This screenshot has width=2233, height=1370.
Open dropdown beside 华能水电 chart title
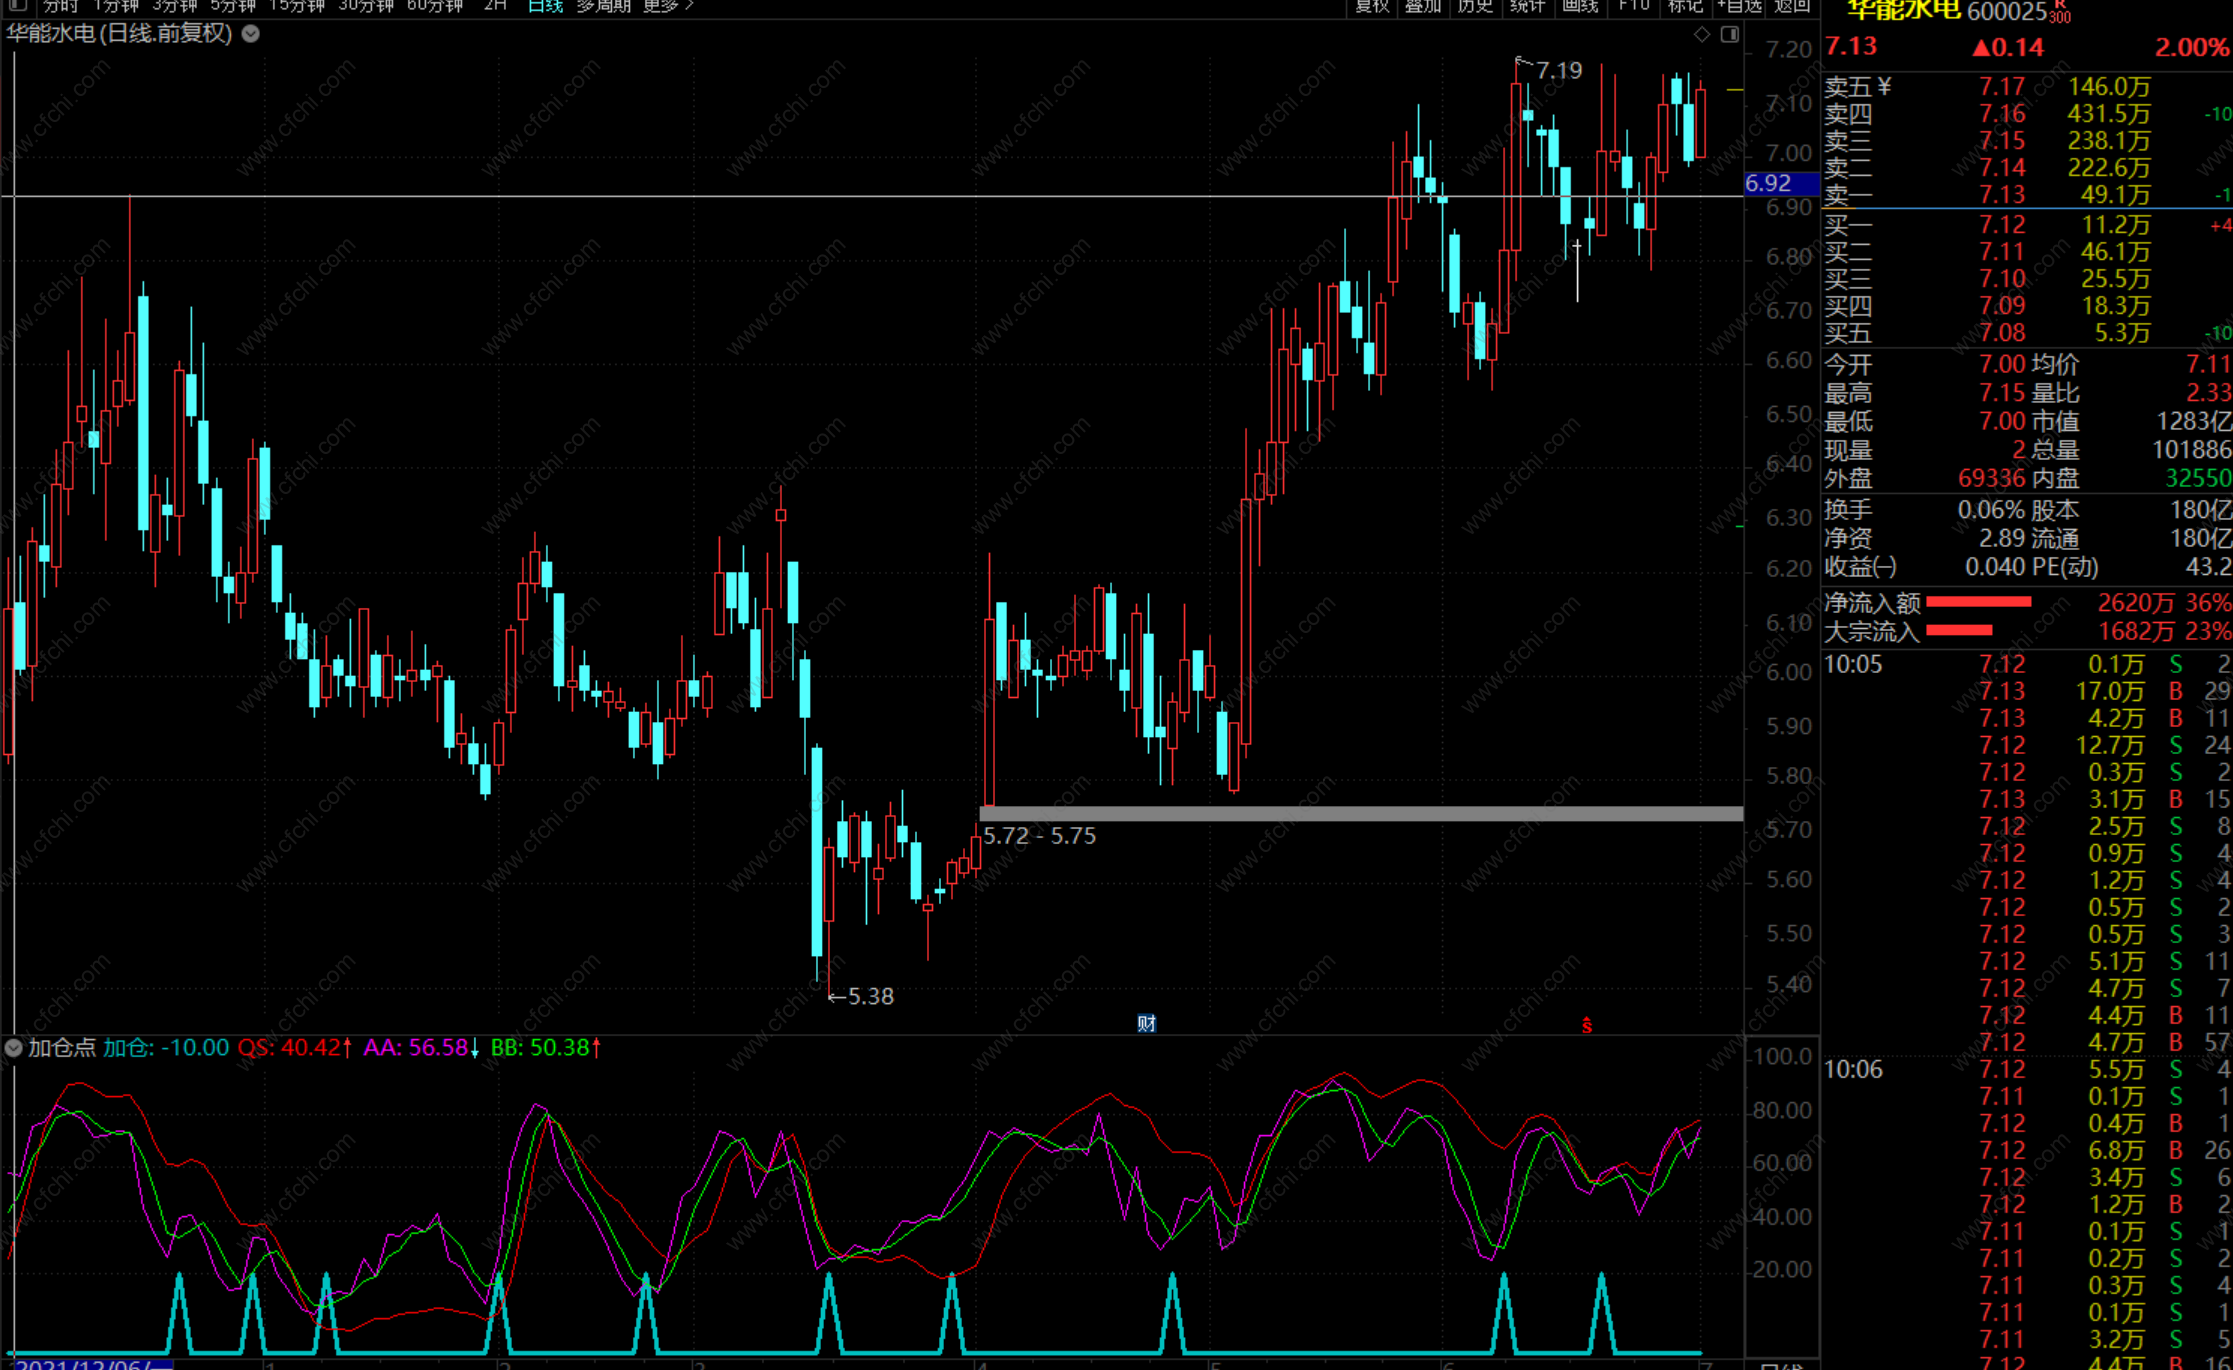[252, 34]
